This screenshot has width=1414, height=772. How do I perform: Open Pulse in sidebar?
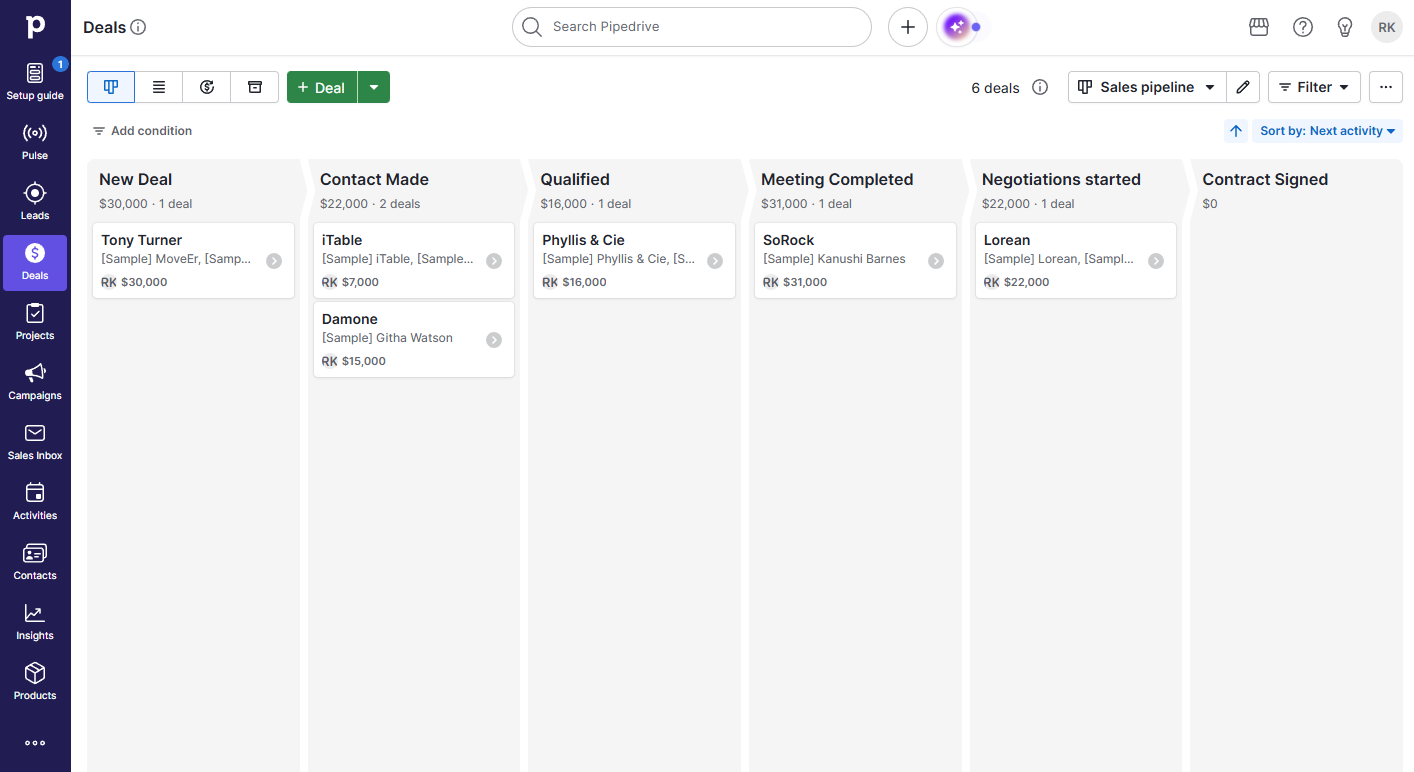pyautogui.click(x=35, y=142)
